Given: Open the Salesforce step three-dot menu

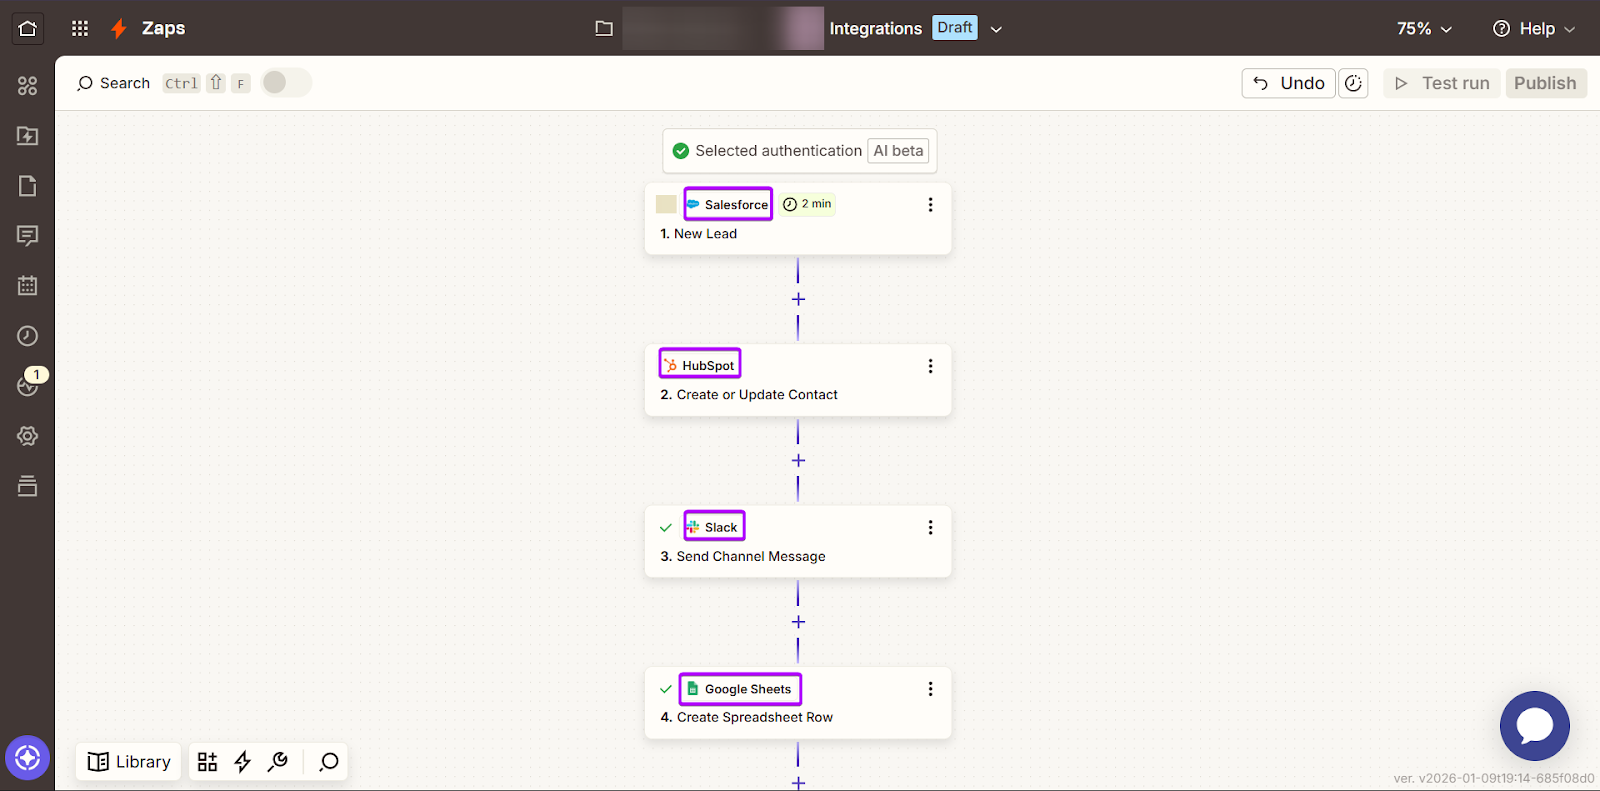Looking at the screenshot, I should (930, 204).
